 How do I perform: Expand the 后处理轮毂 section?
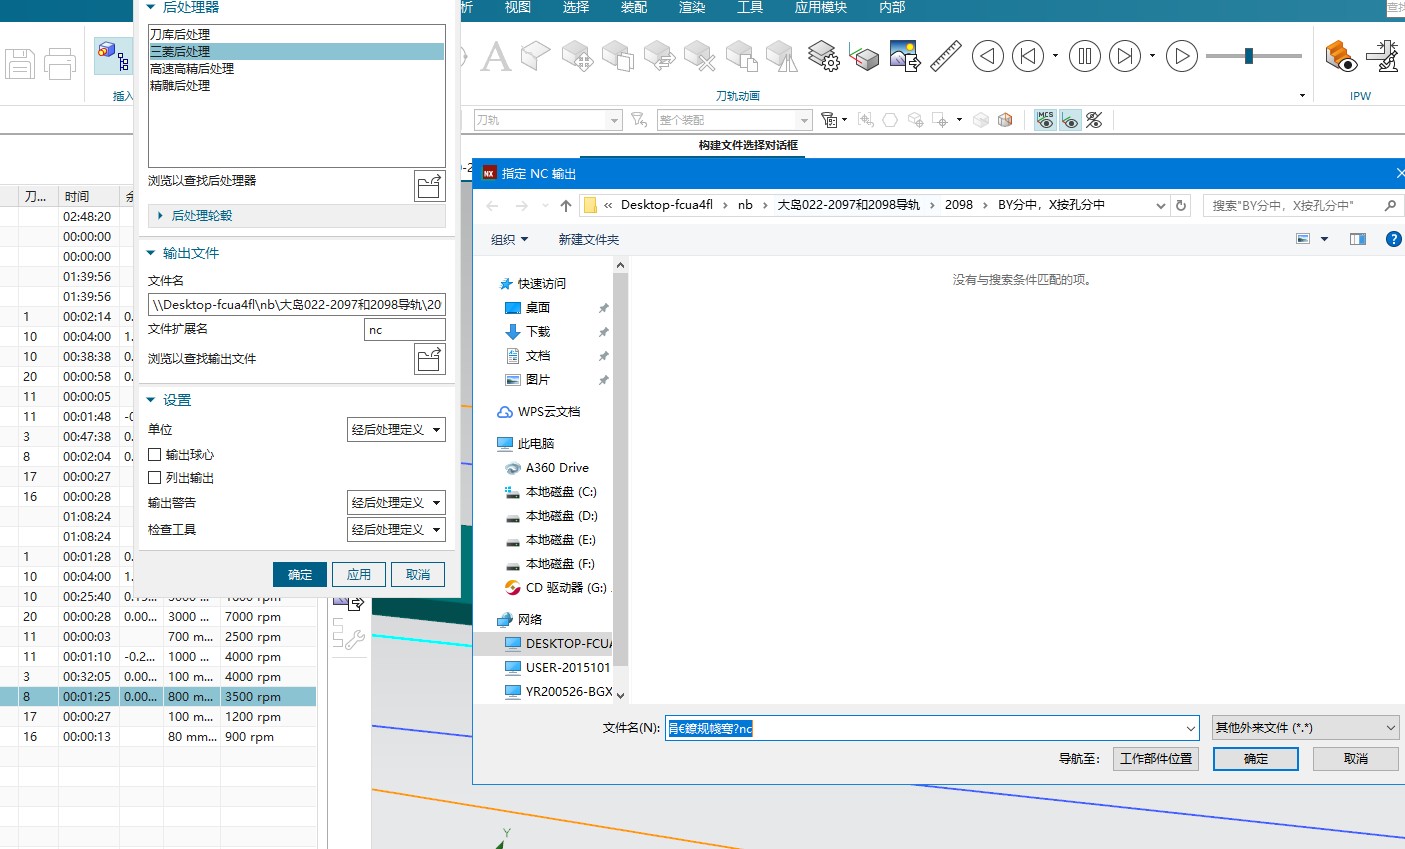201,216
